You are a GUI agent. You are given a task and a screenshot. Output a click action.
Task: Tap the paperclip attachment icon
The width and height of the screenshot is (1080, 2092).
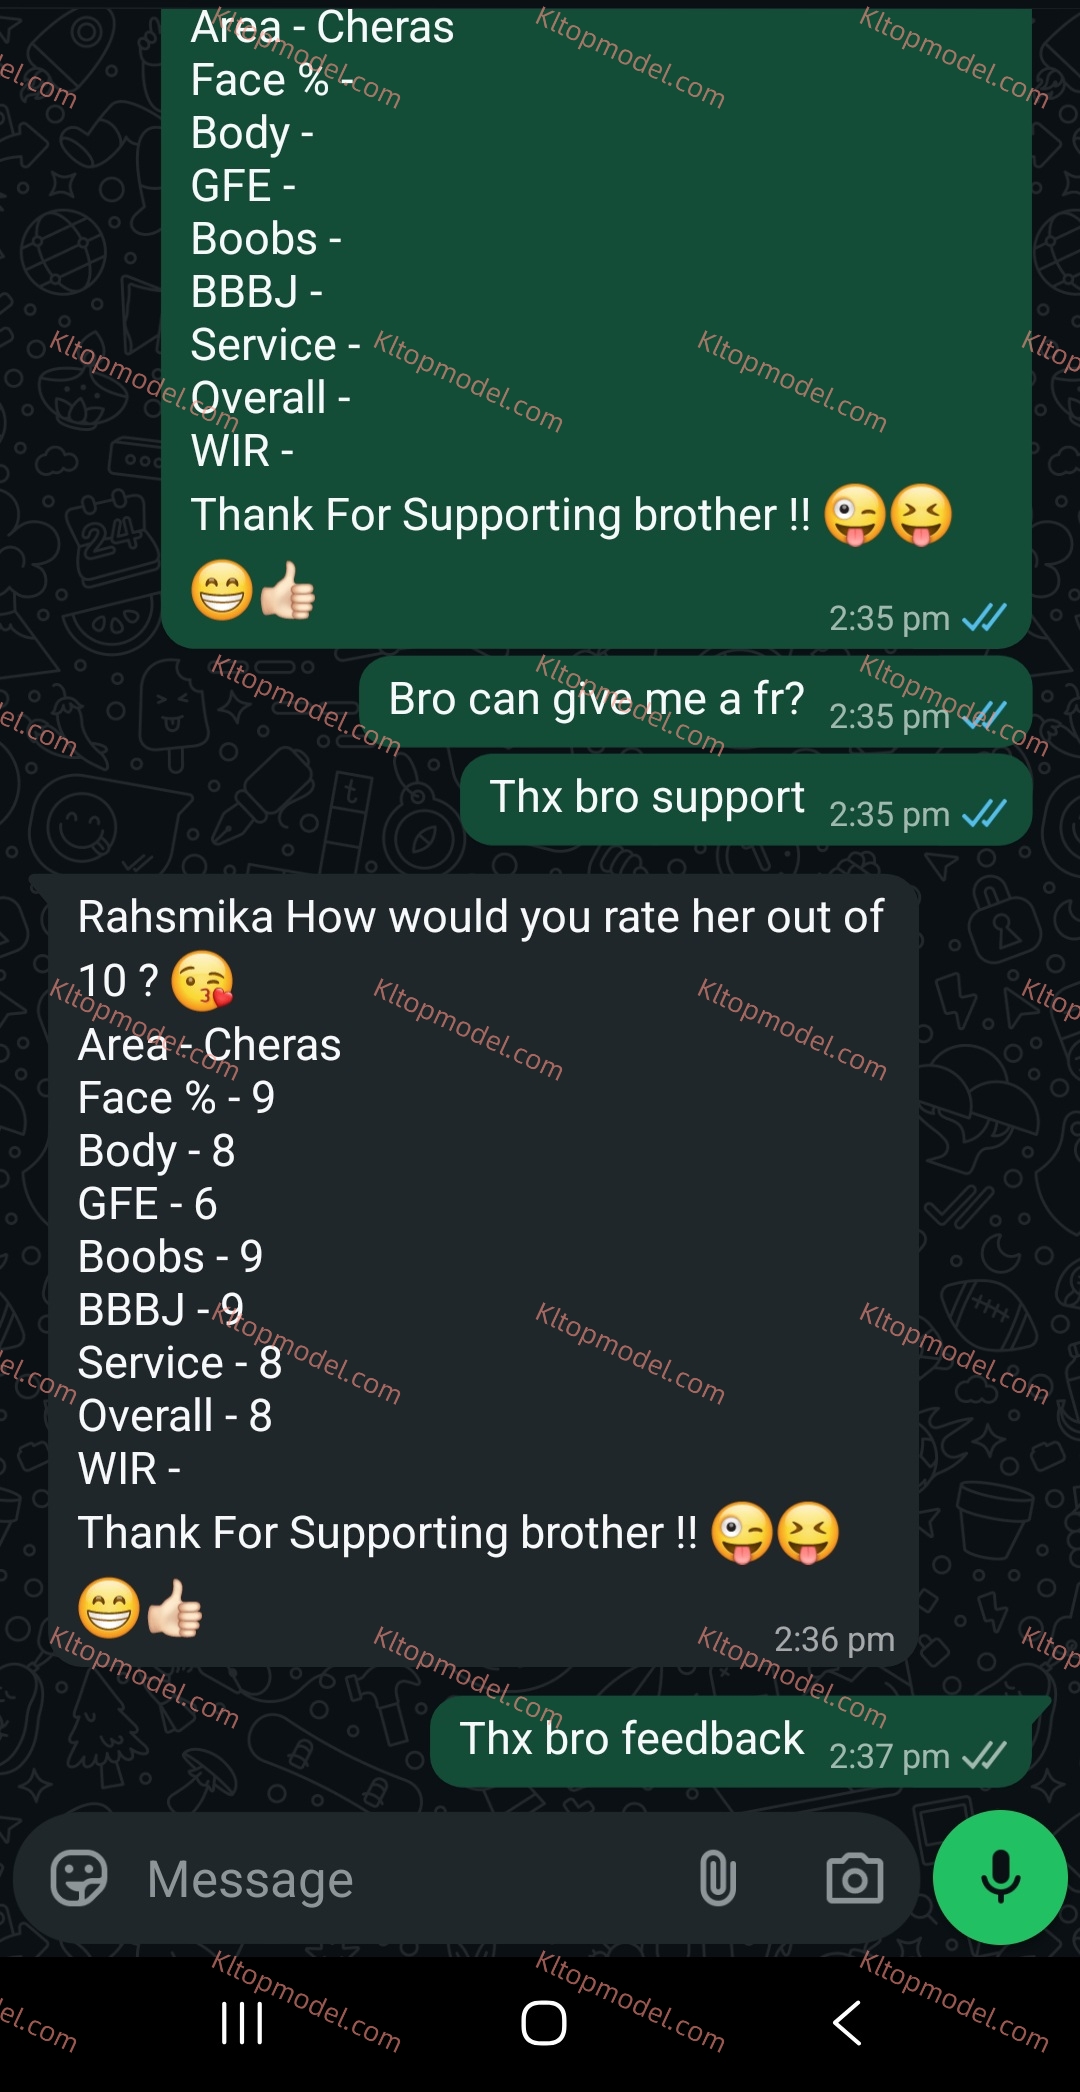[718, 1879]
